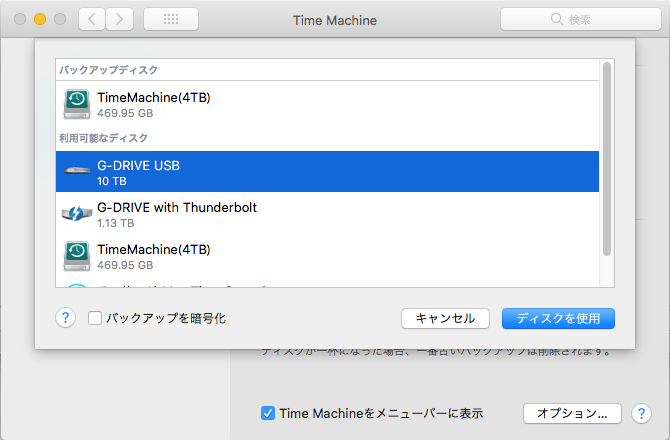Select TimeMachine(4TB) under backup disks

(327, 104)
